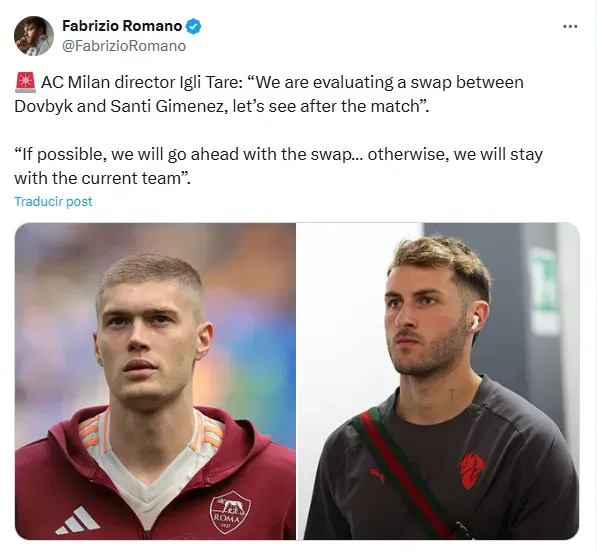597x551 pixels.
Task: Open the three-dot more options menu
Action: [x=570, y=27]
